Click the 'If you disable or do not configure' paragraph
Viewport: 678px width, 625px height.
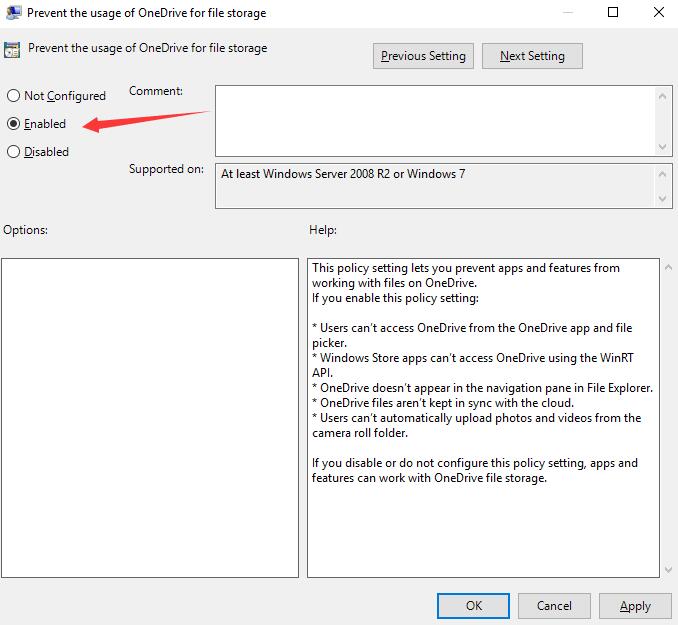point(475,470)
